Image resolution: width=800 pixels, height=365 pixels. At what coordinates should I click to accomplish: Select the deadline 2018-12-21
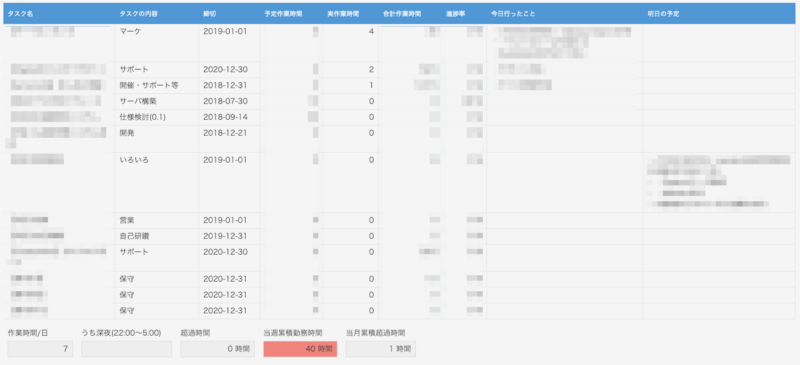(225, 133)
